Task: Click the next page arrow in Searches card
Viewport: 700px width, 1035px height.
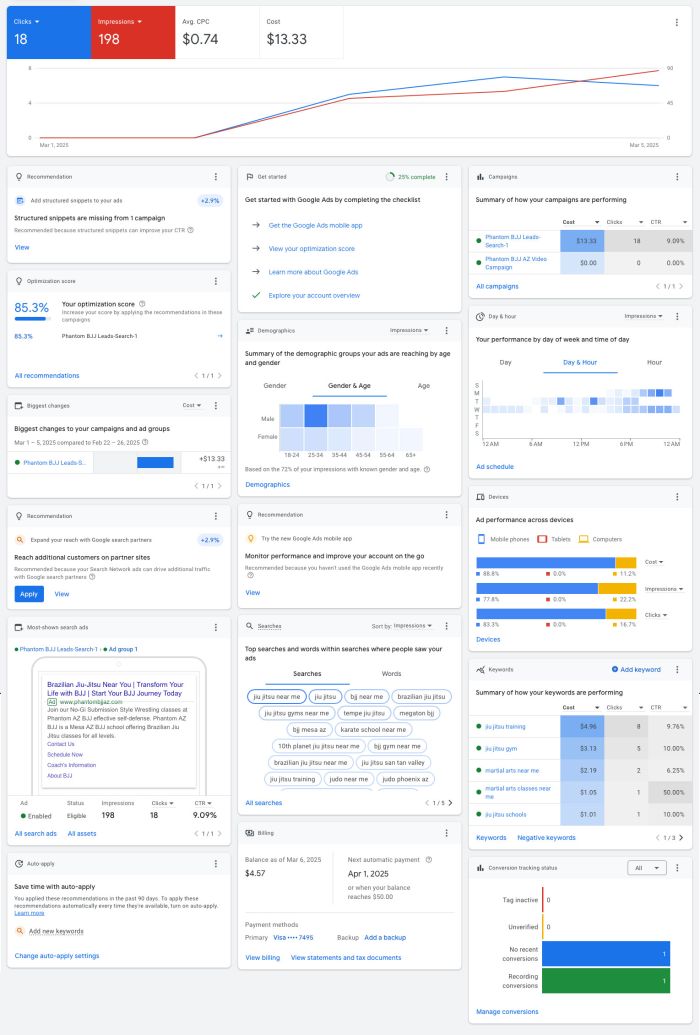Action: (x=450, y=803)
